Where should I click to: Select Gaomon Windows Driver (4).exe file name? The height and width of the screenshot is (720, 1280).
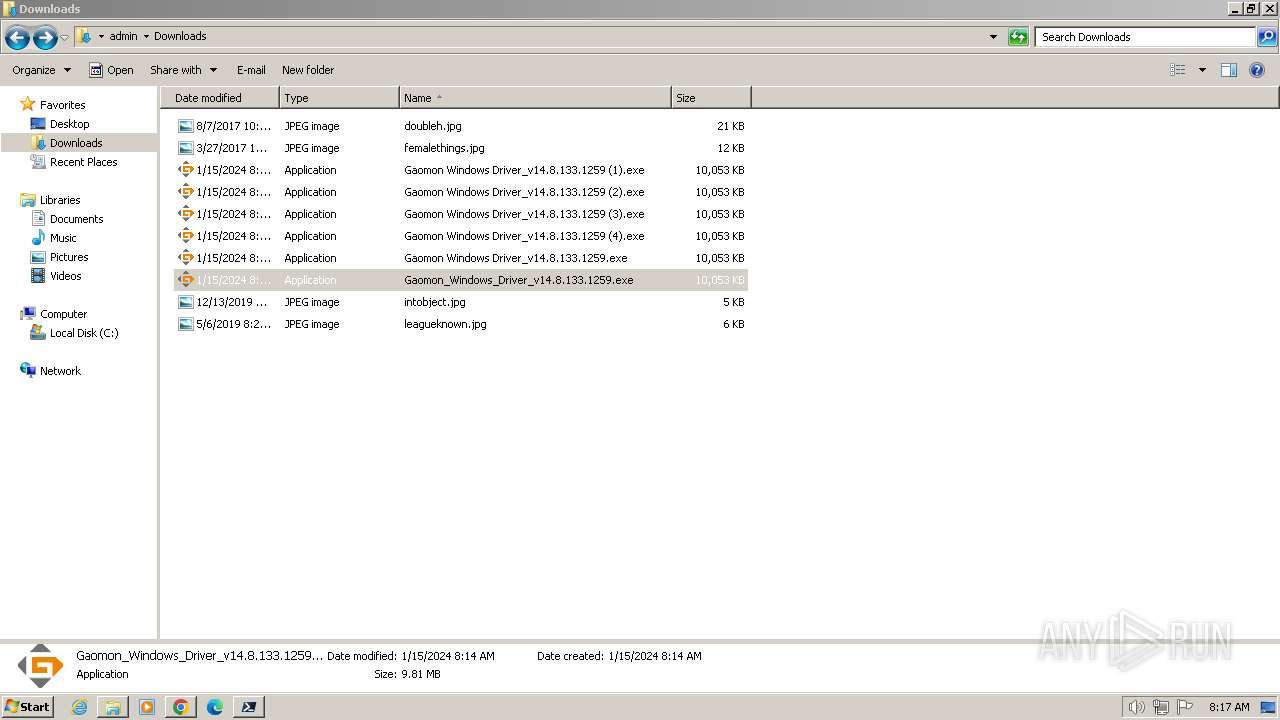pos(524,236)
